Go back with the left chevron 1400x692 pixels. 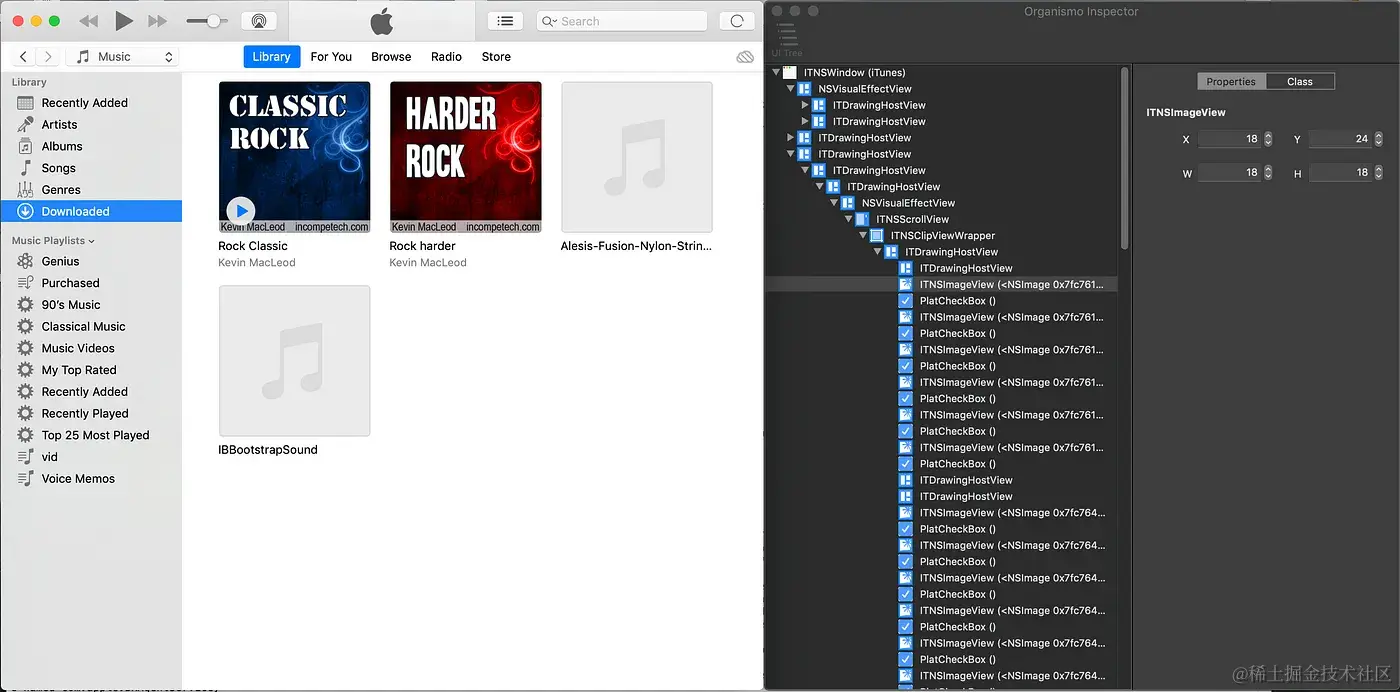tap(24, 57)
